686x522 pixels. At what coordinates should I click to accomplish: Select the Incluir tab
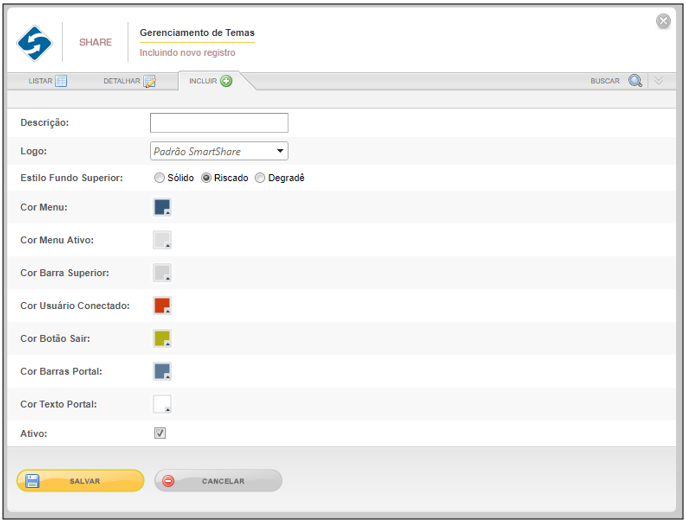[210, 81]
